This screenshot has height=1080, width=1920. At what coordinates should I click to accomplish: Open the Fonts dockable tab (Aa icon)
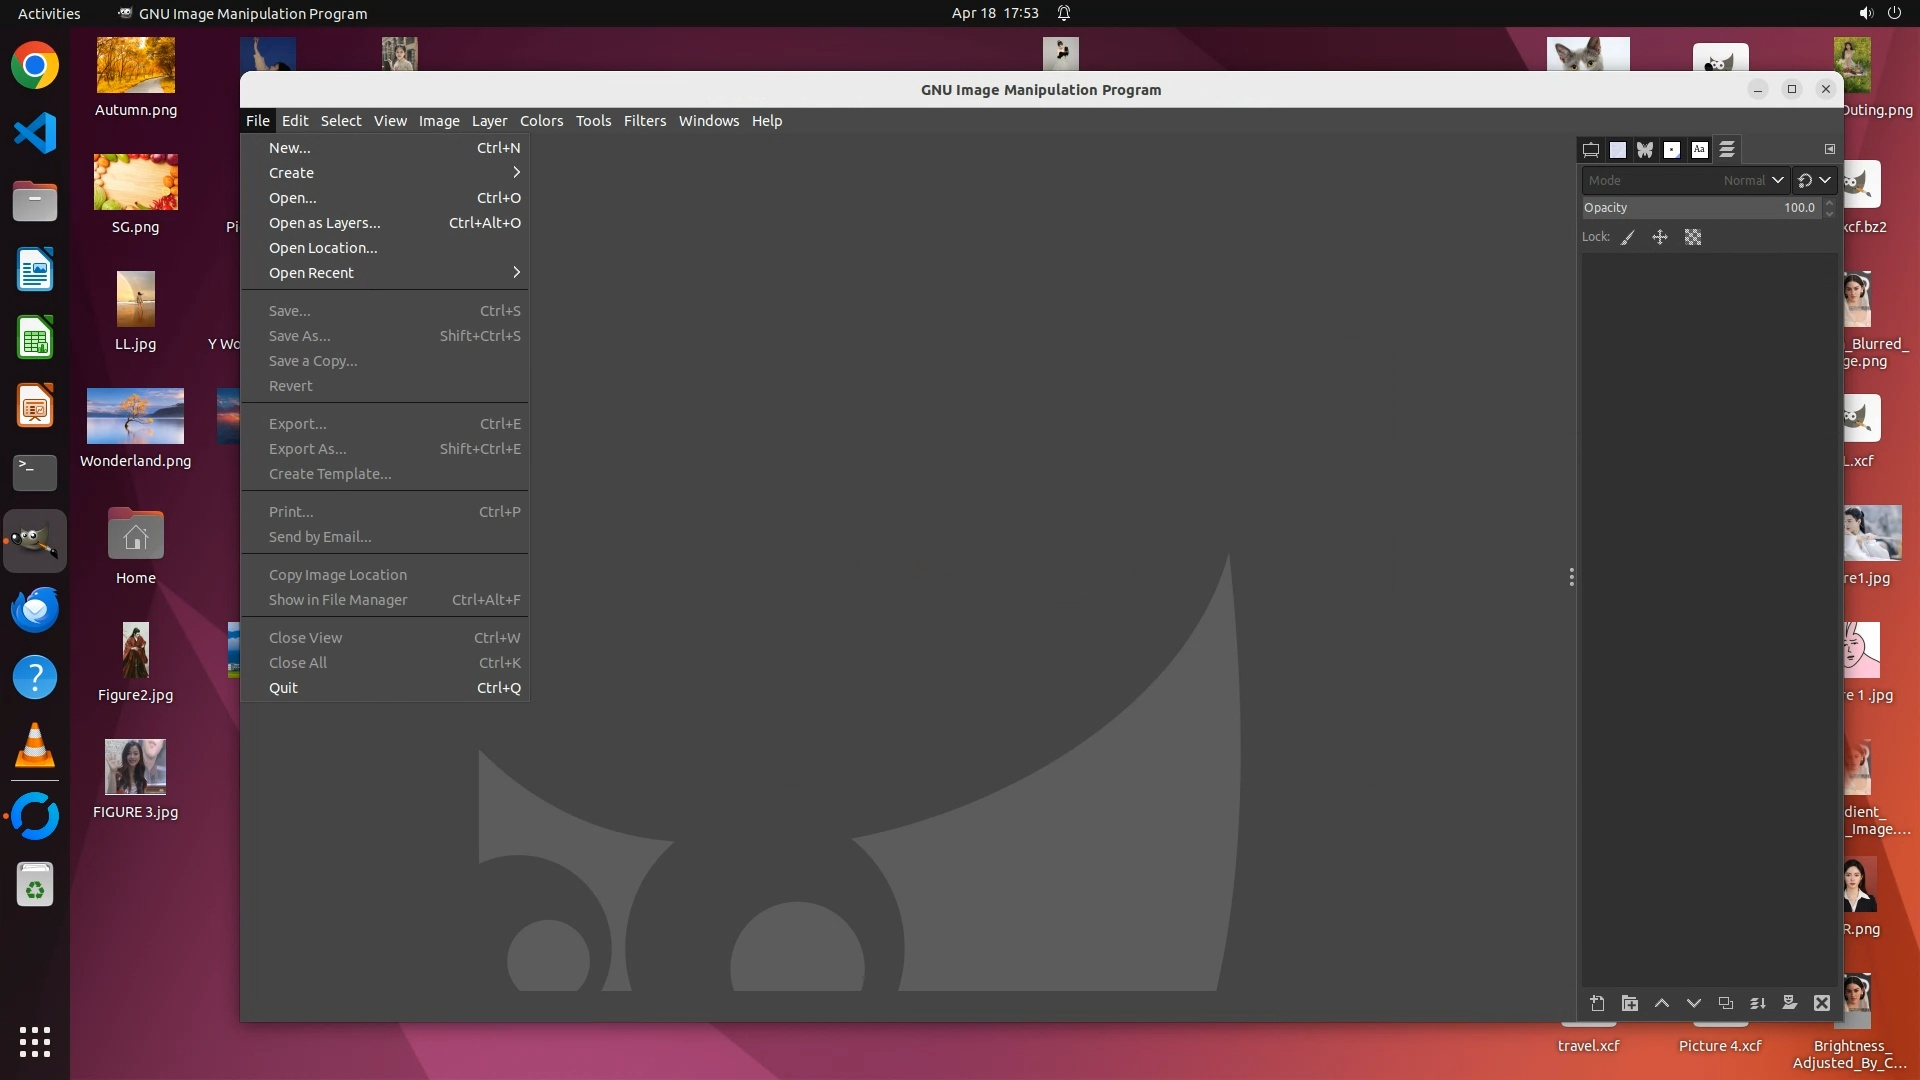[1699, 150]
